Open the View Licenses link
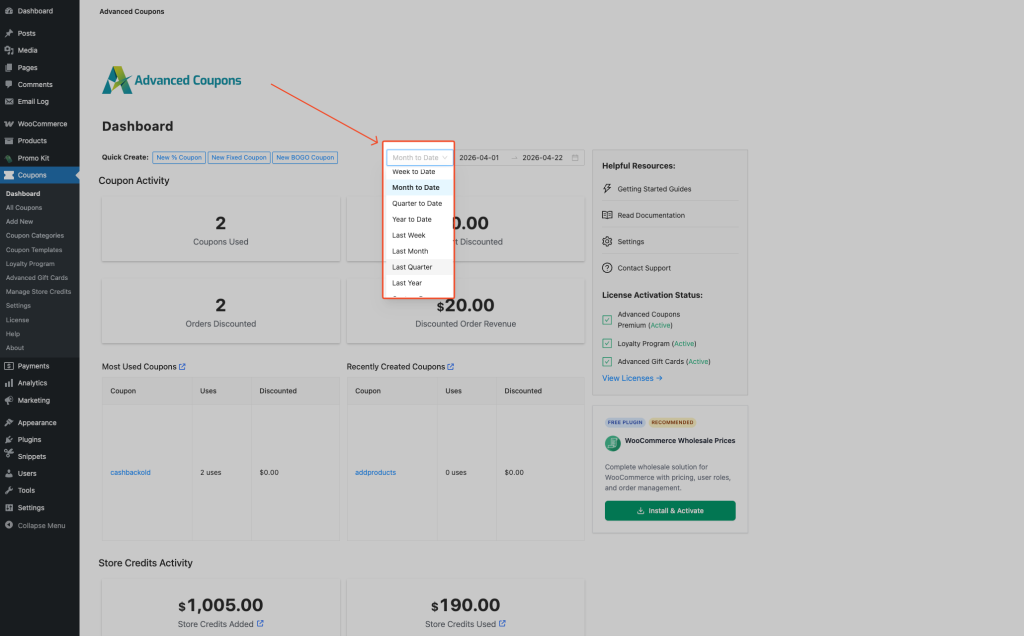This screenshot has height=636, width=1024. (x=632, y=378)
